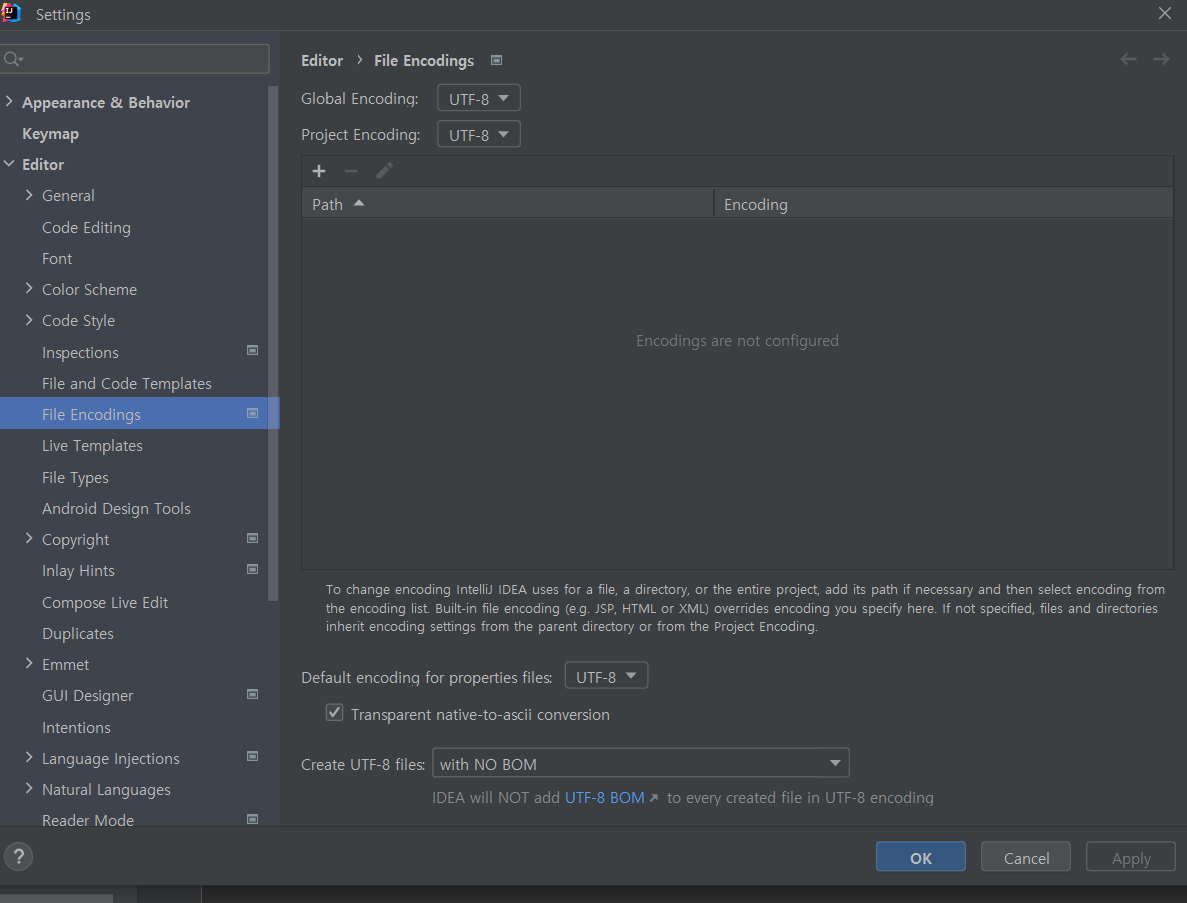Open Compose Live Edit settings
The width and height of the screenshot is (1187, 903).
pos(104,602)
